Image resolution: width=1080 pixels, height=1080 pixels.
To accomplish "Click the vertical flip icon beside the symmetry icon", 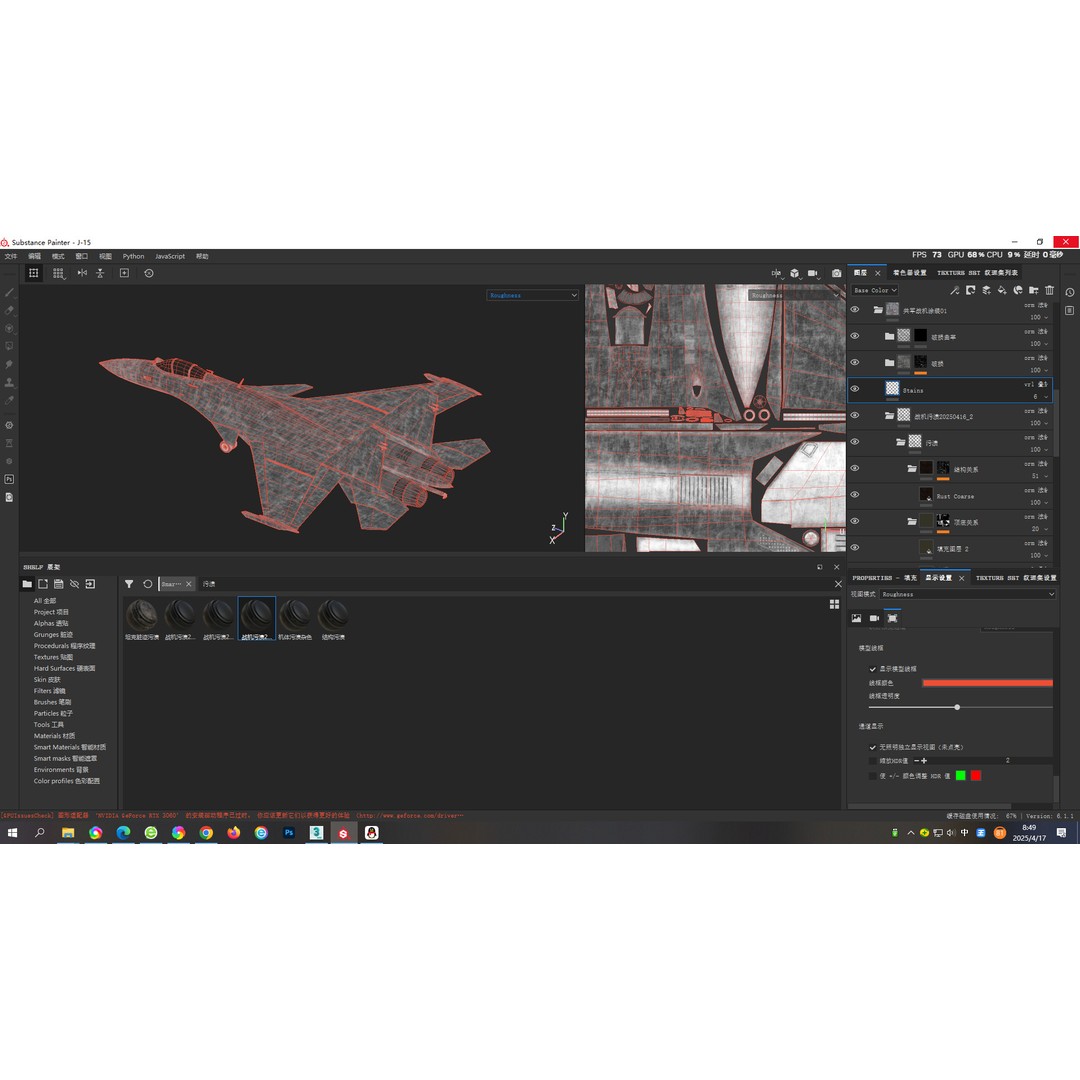I will [x=100, y=273].
